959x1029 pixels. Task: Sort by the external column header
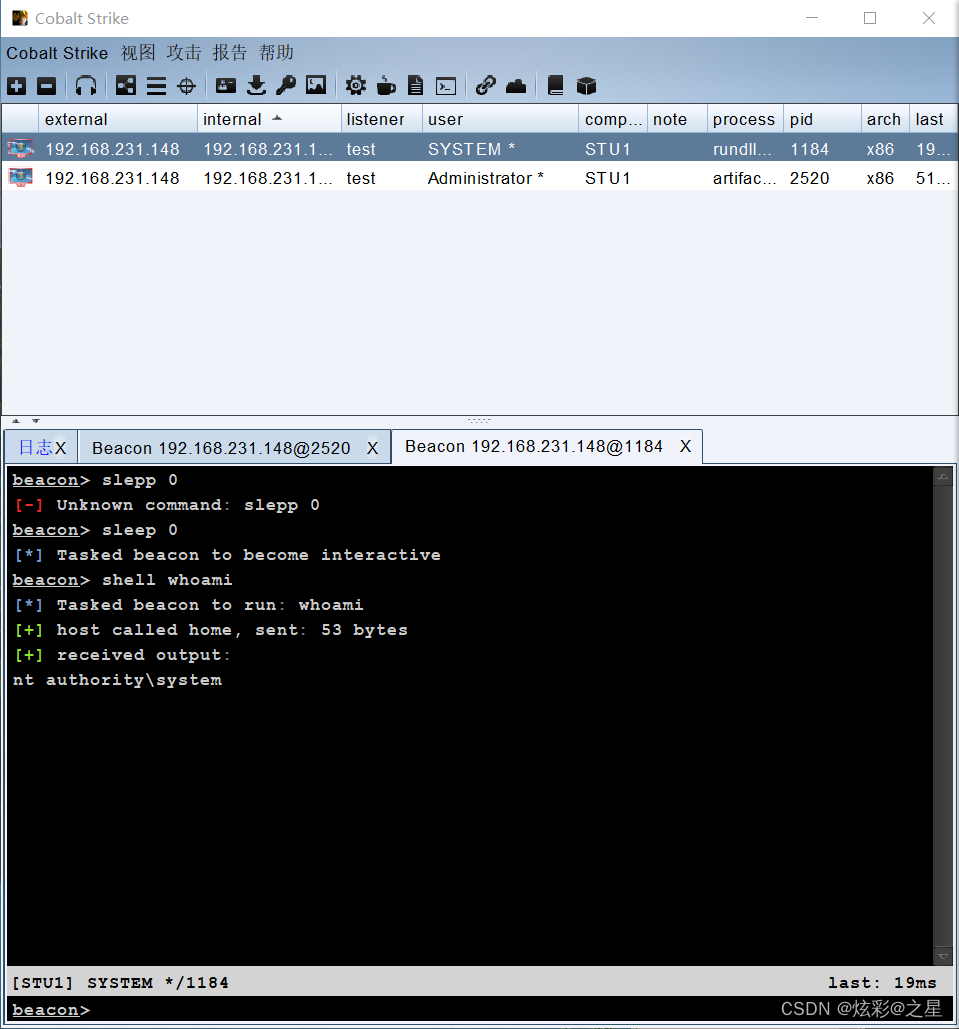coord(117,119)
